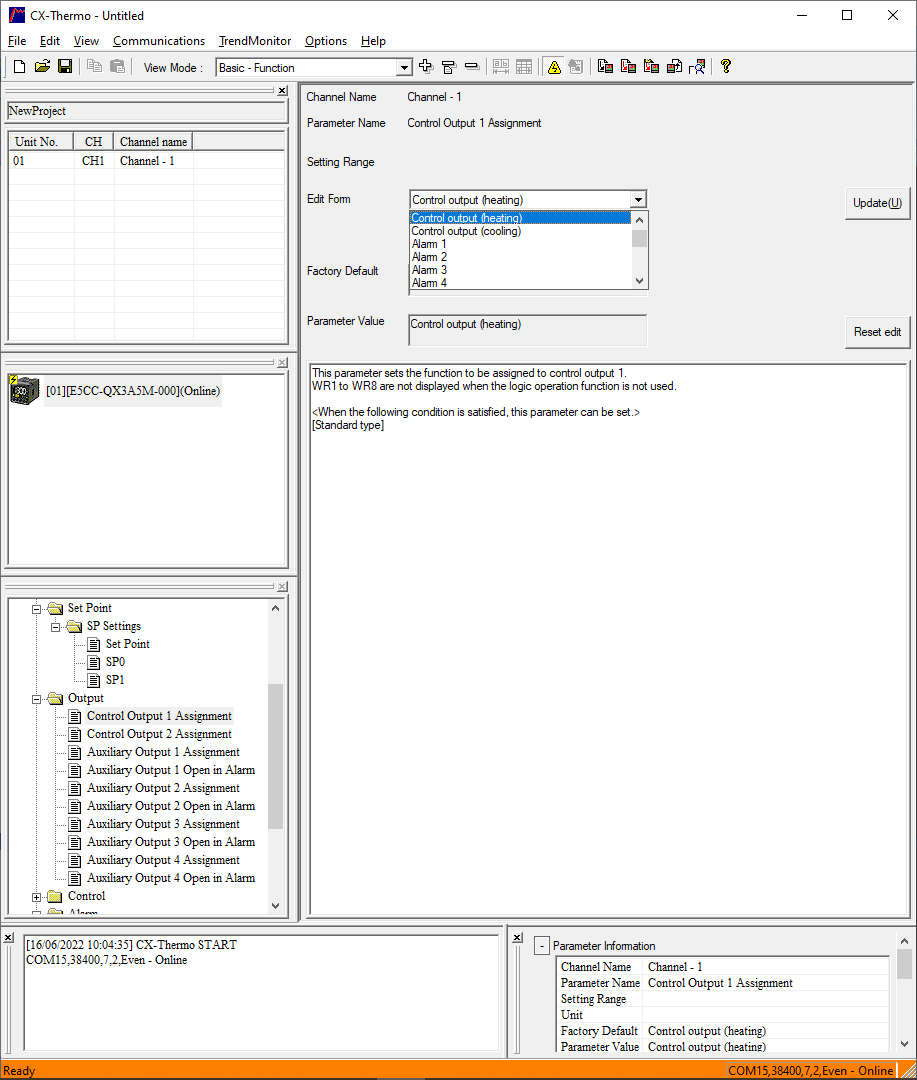The image size is (917, 1080).
Task: Open the View menu
Action: [86, 41]
